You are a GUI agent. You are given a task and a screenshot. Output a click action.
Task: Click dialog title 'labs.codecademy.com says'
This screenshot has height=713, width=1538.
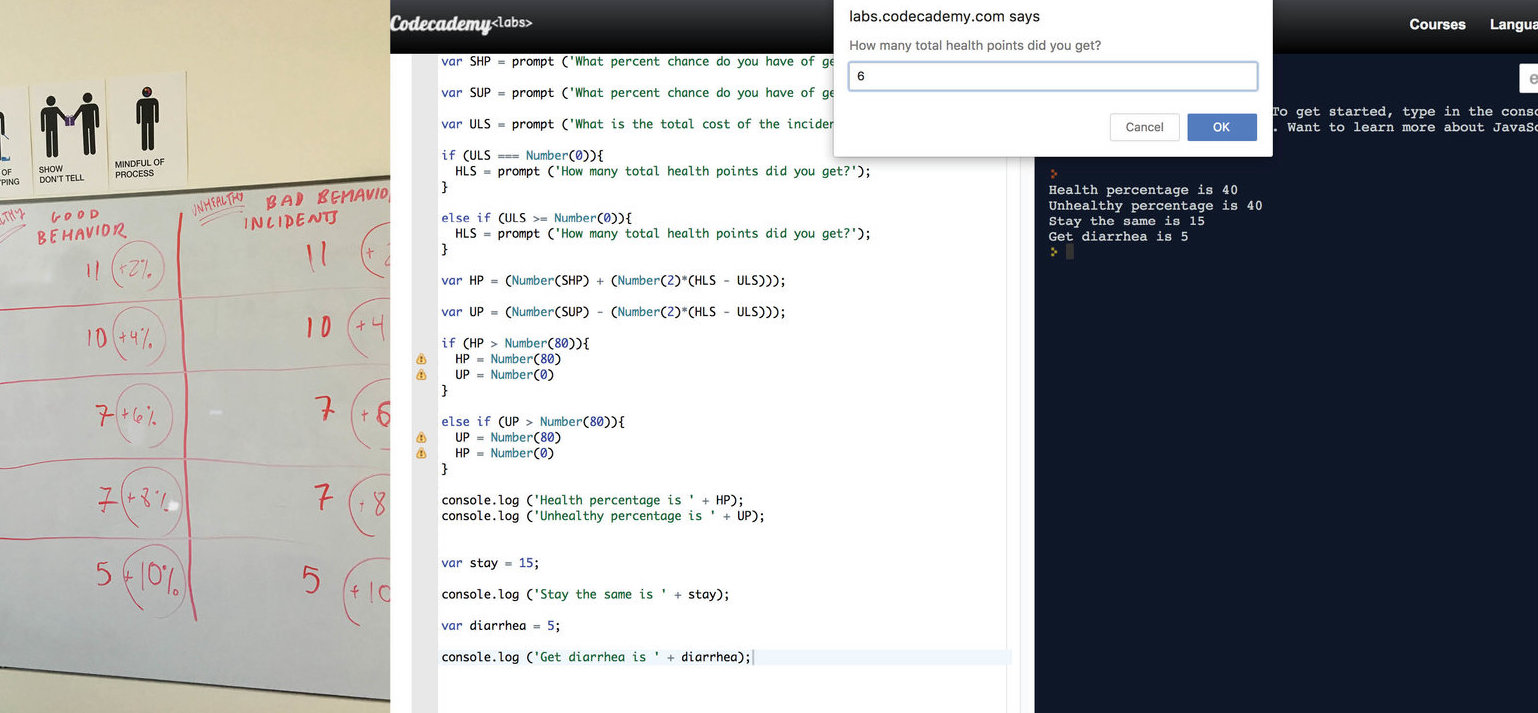(944, 17)
